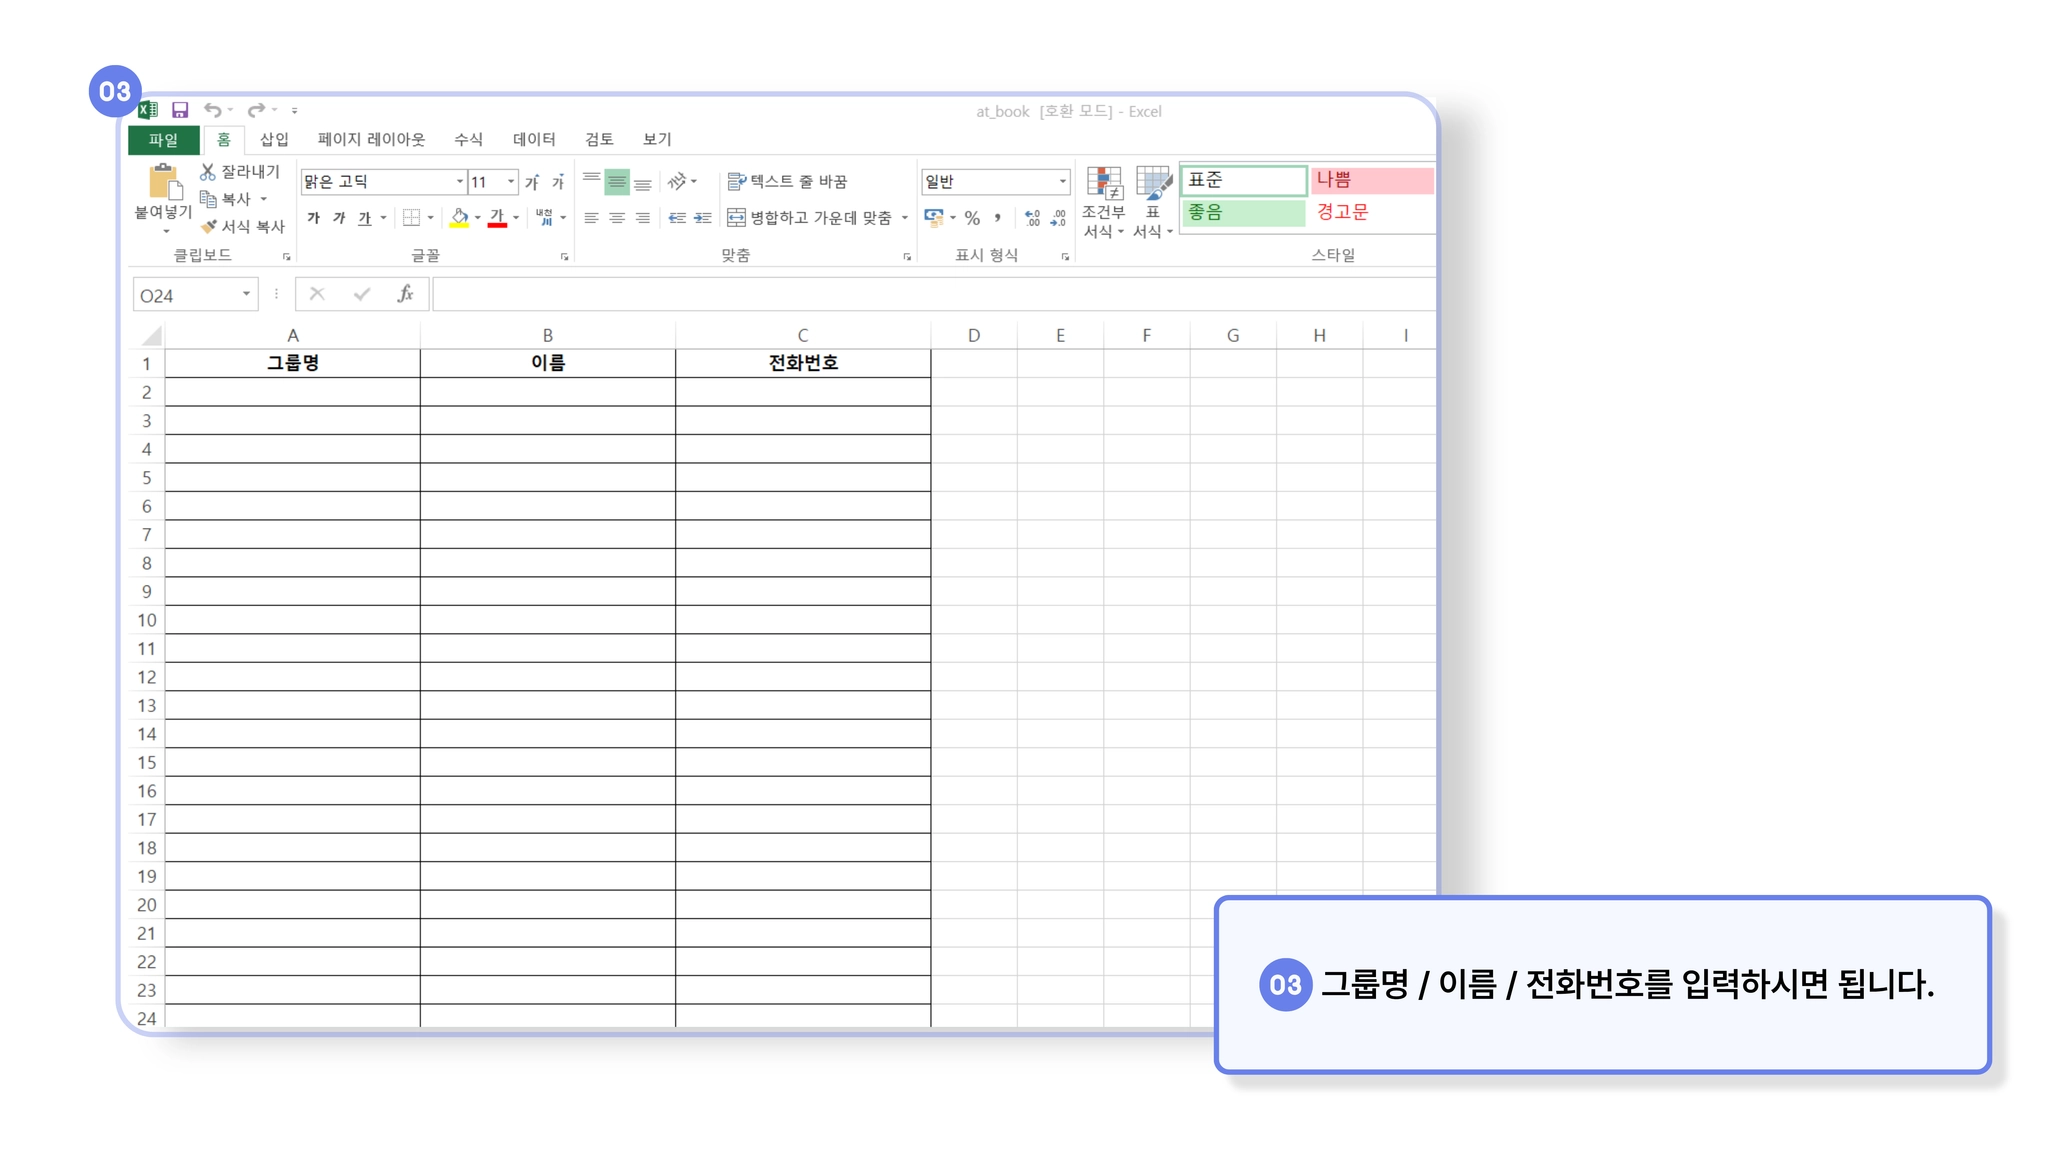Viewport: 2048px width, 1152px height.
Task: Click 병합하고 가운데 맞춤 merge button
Action: tap(810, 218)
